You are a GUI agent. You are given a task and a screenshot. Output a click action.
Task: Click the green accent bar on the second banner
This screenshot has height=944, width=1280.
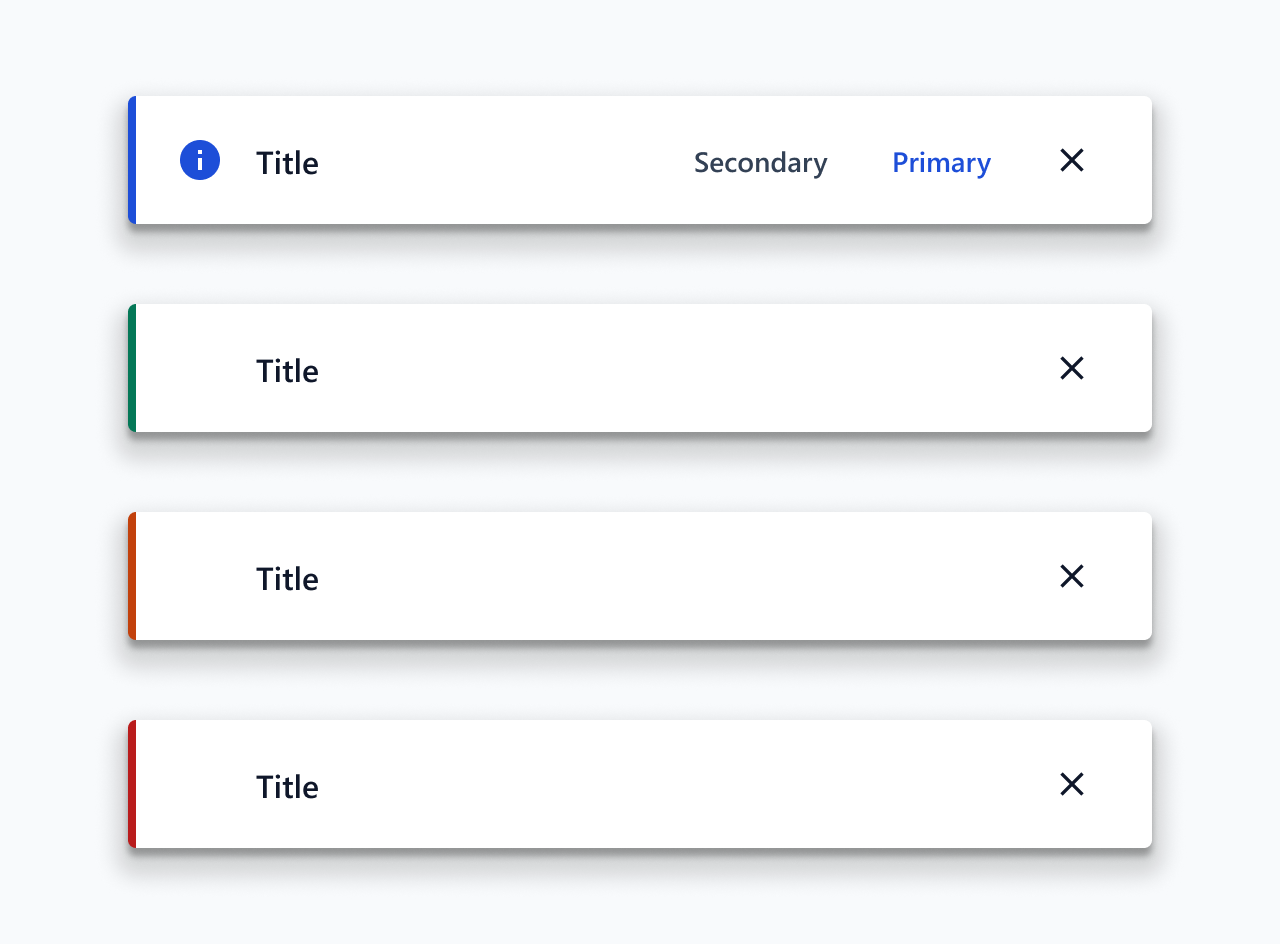click(132, 368)
